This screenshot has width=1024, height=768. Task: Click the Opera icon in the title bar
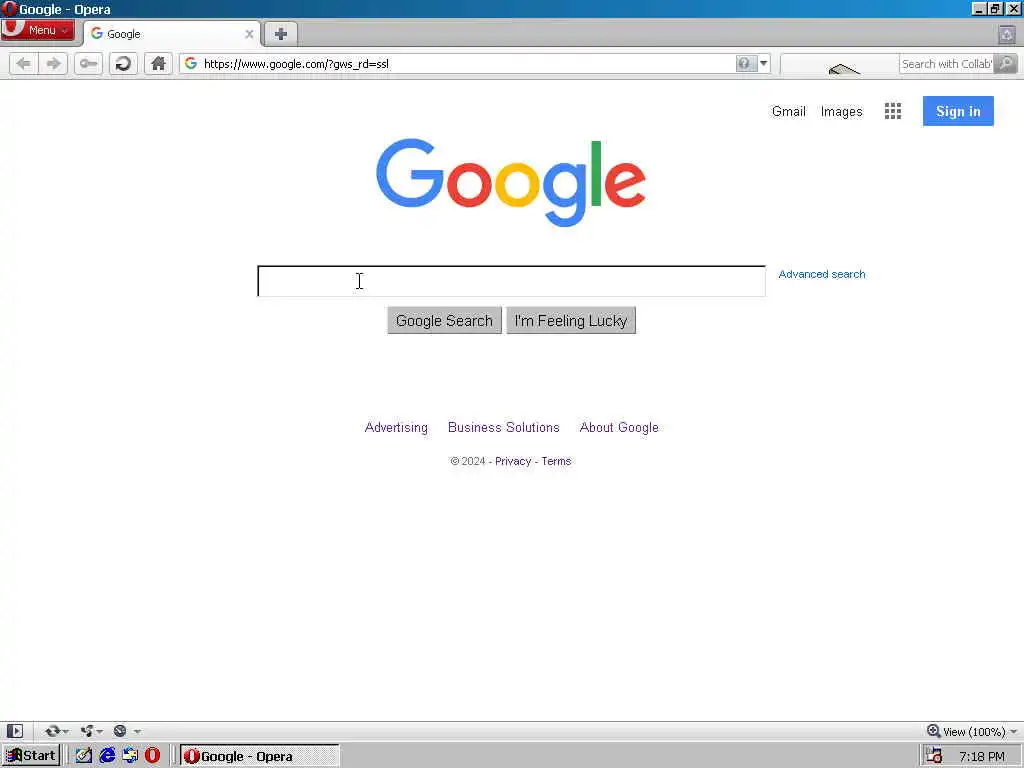click(9, 9)
